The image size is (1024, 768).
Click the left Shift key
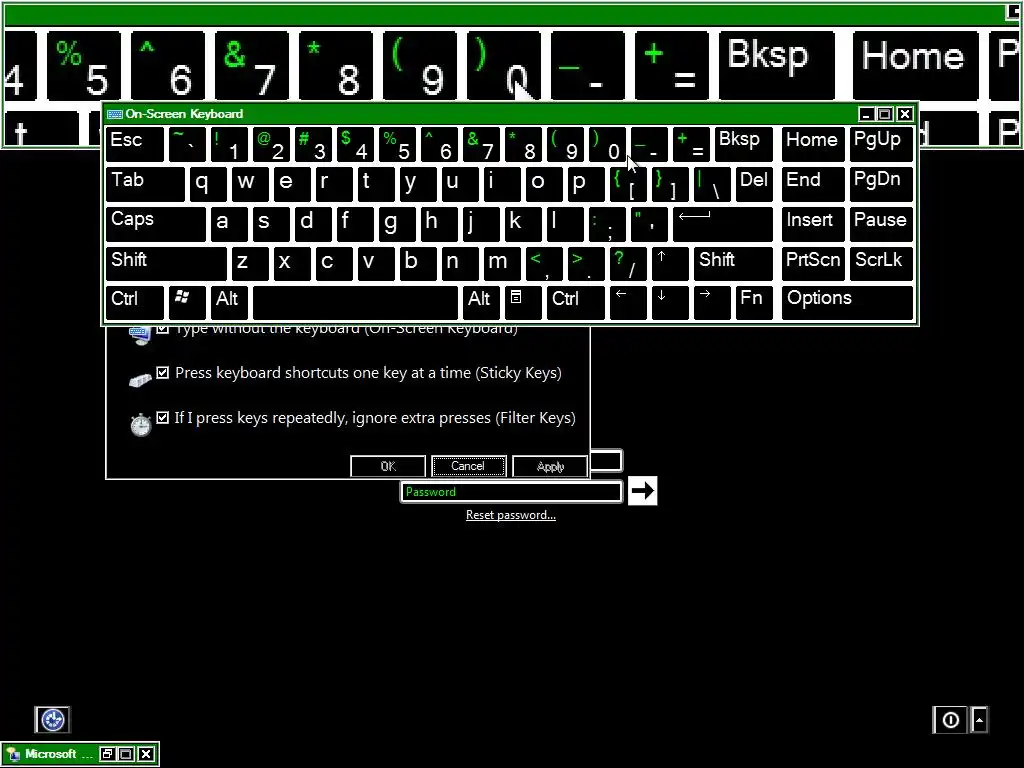[166, 264]
